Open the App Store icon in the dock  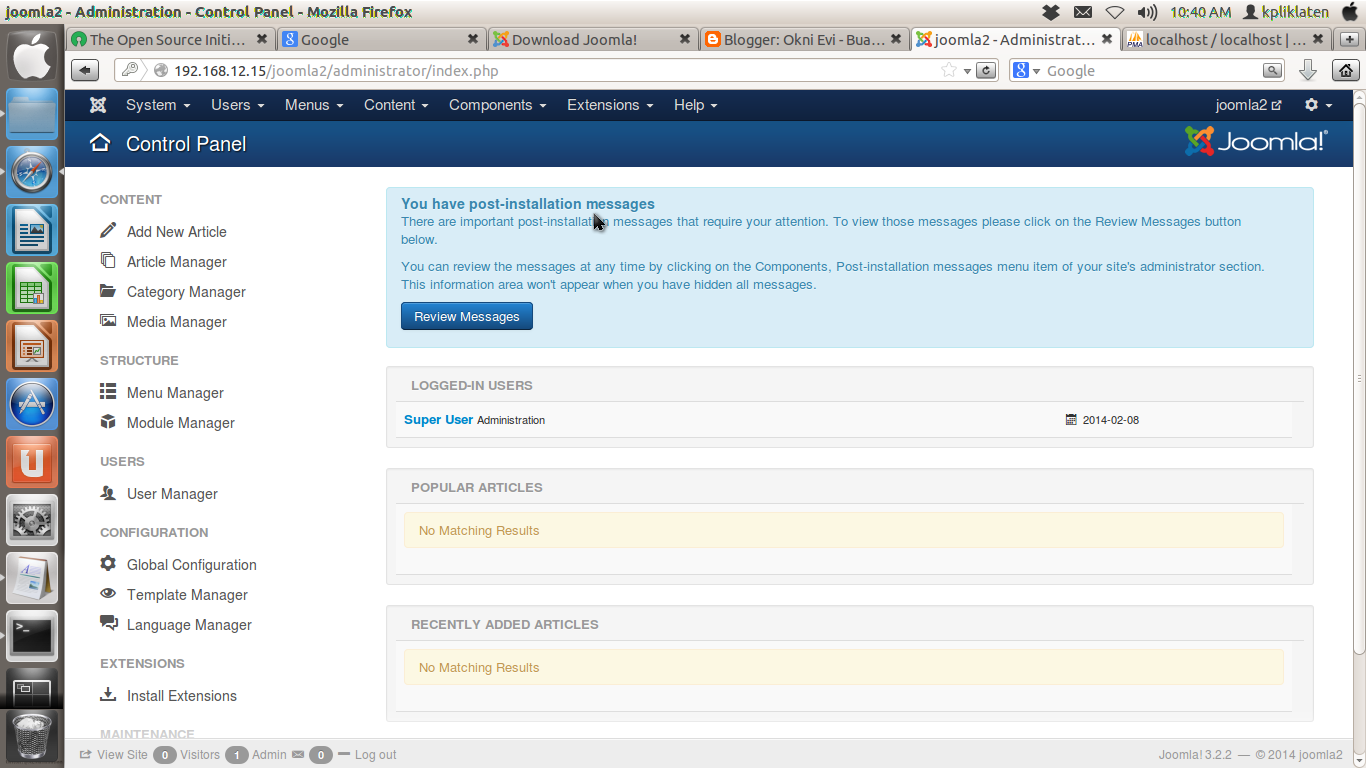32,404
